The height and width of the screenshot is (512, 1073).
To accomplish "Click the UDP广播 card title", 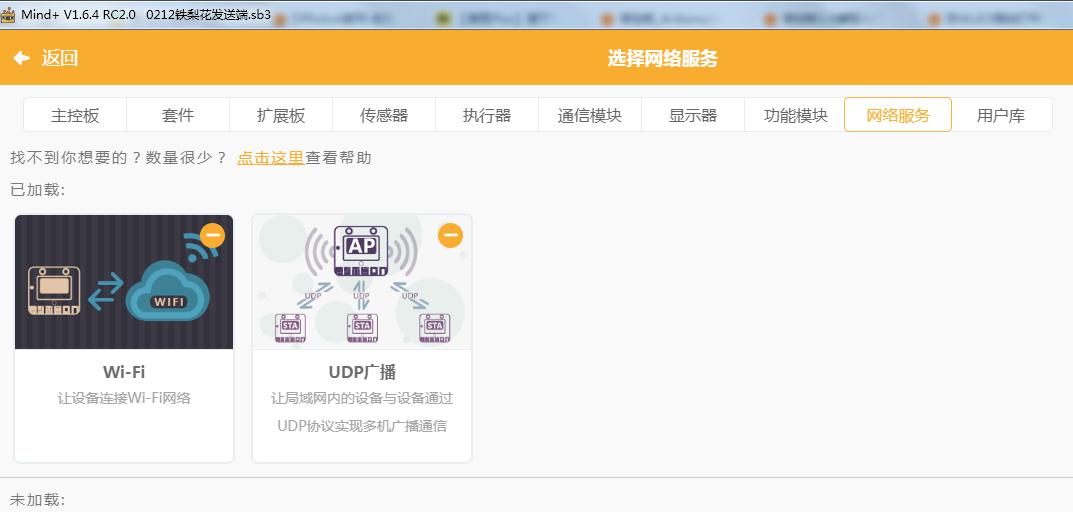I will pyautogui.click(x=362, y=372).
